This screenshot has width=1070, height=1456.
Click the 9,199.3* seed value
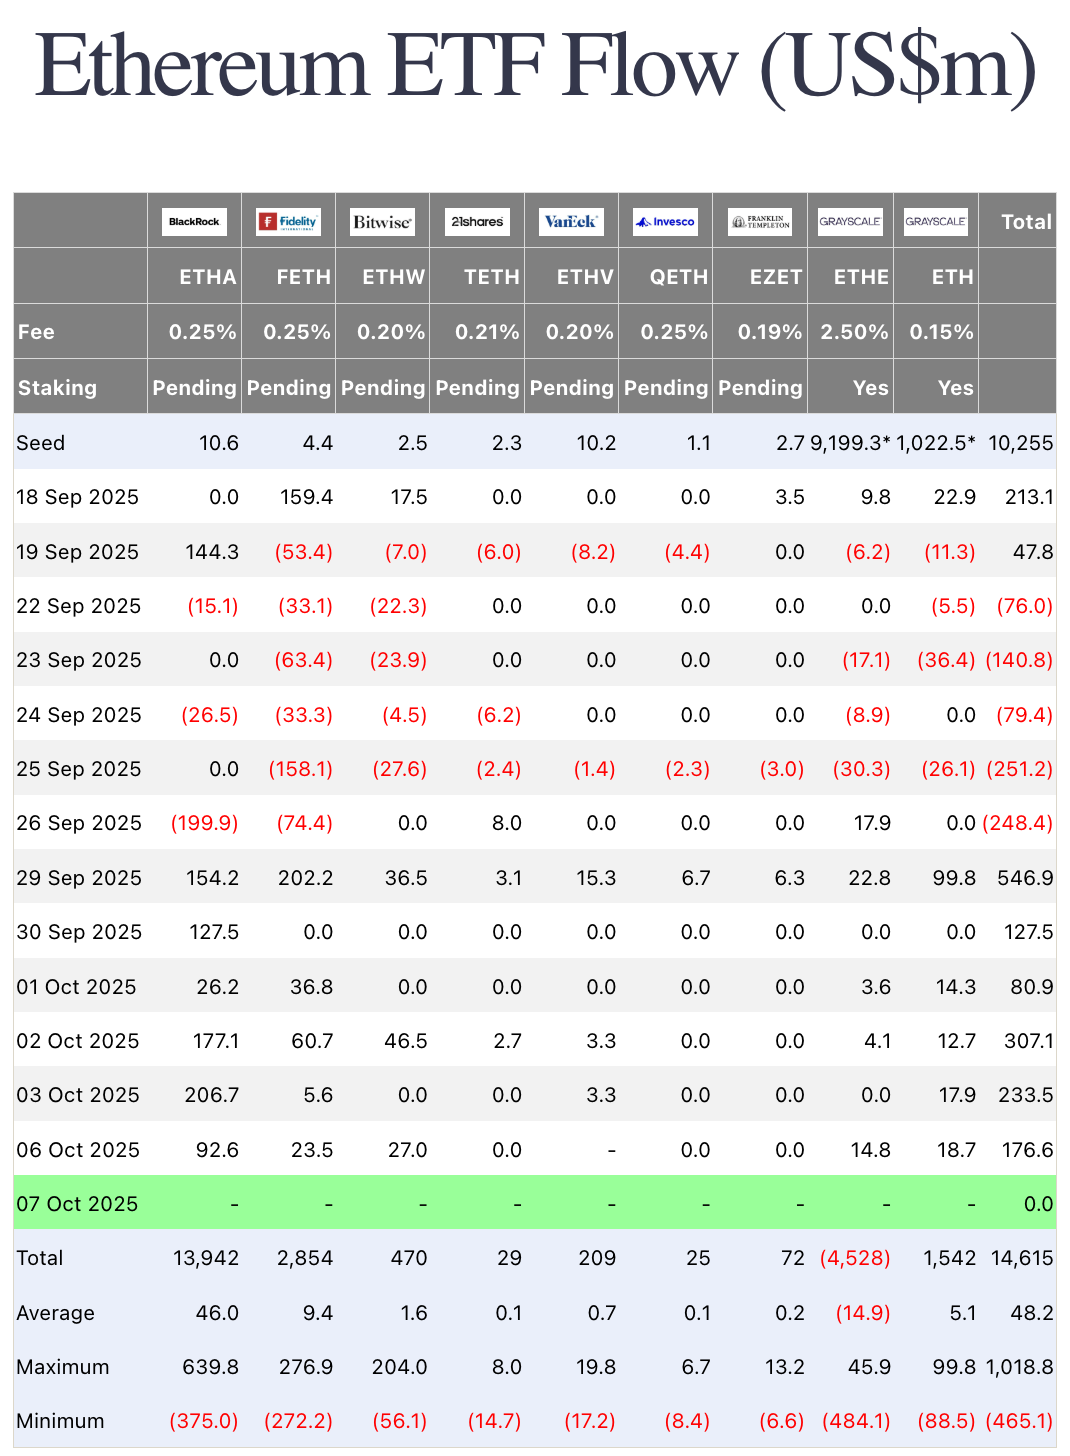click(851, 443)
